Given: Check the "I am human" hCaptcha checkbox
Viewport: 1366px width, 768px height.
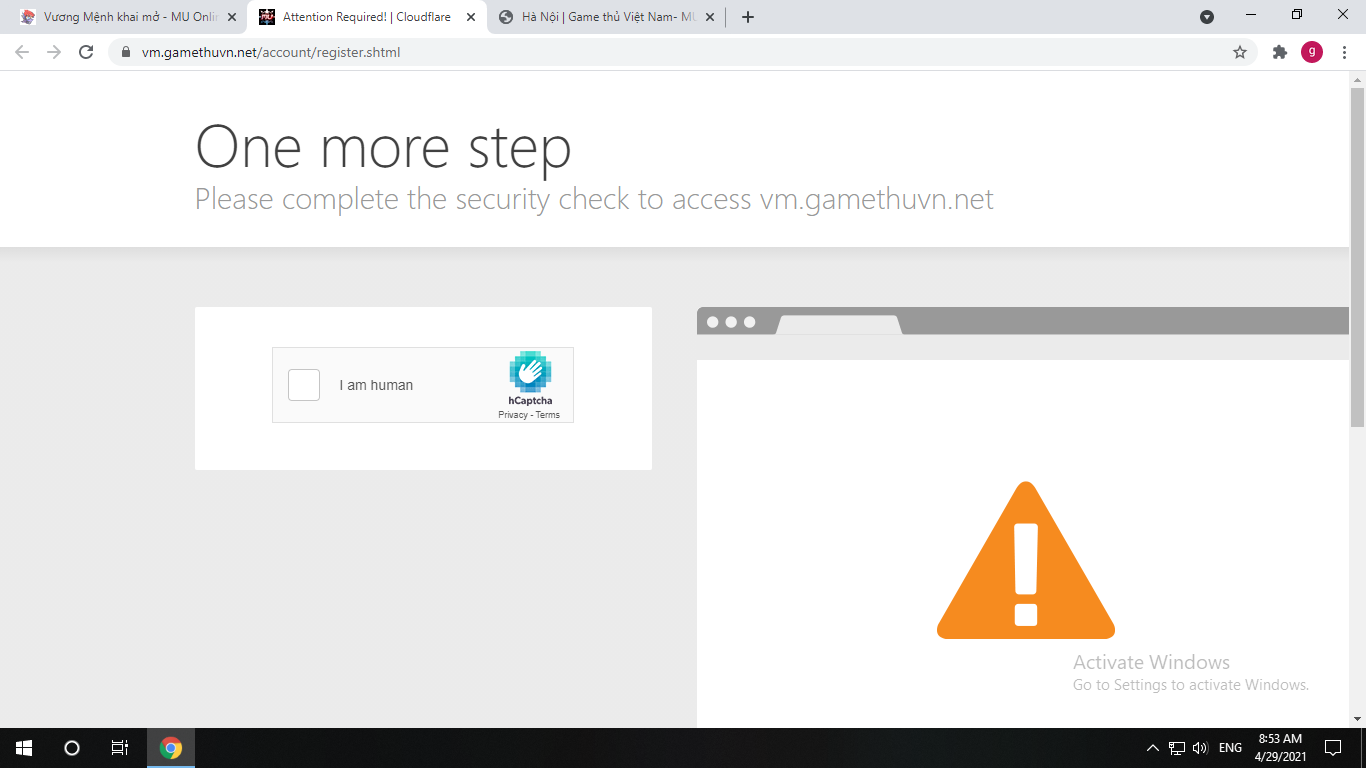Looking at the screenshot, I should click(304, 385).
